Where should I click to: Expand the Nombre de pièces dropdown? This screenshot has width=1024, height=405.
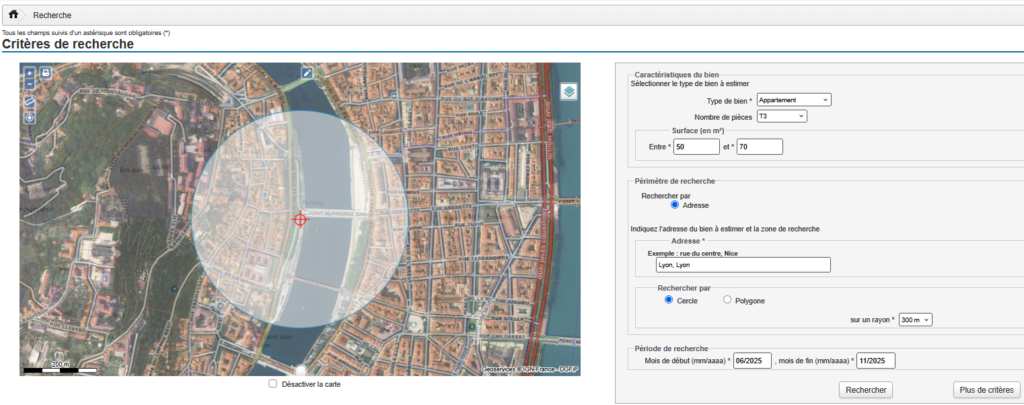781,116
